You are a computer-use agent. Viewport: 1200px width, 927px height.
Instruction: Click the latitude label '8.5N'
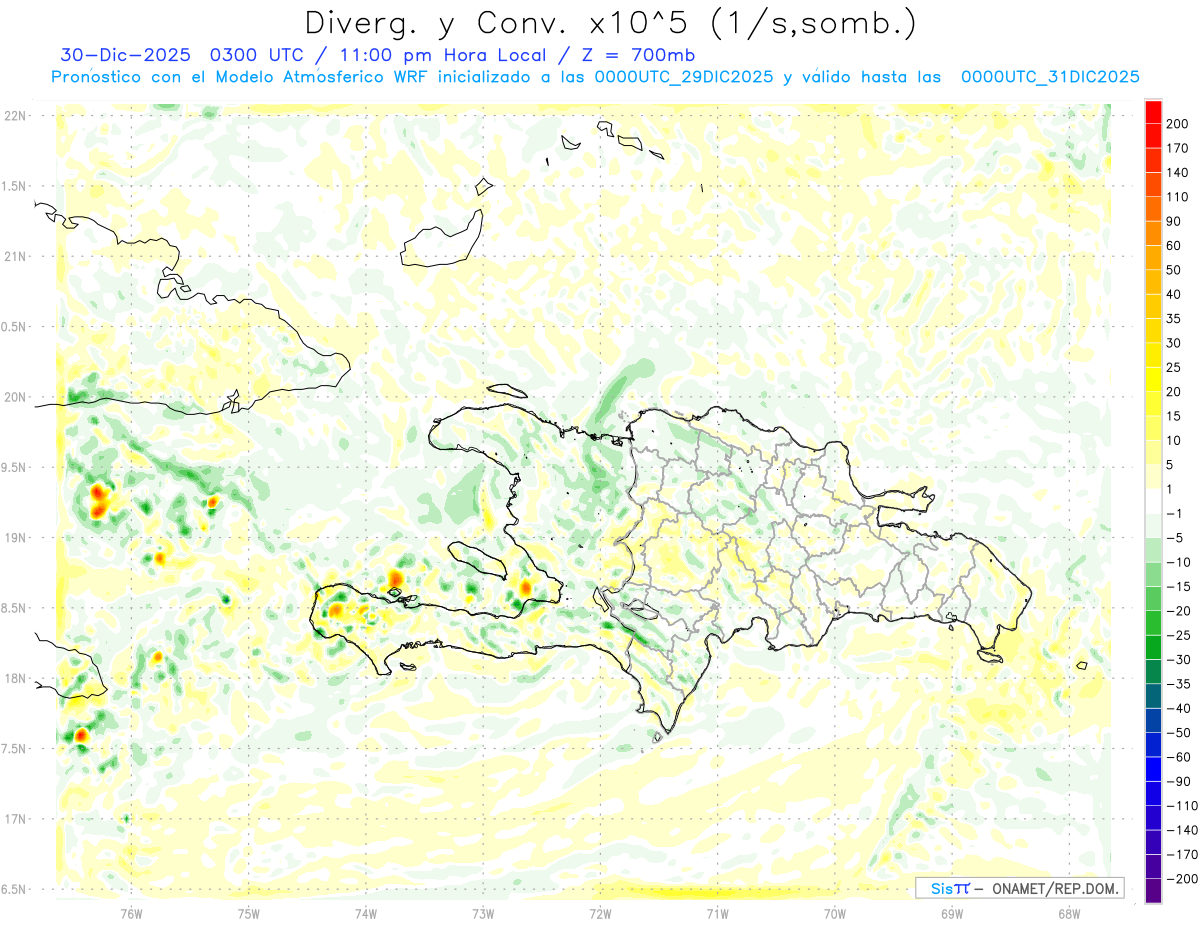point(15,608)
